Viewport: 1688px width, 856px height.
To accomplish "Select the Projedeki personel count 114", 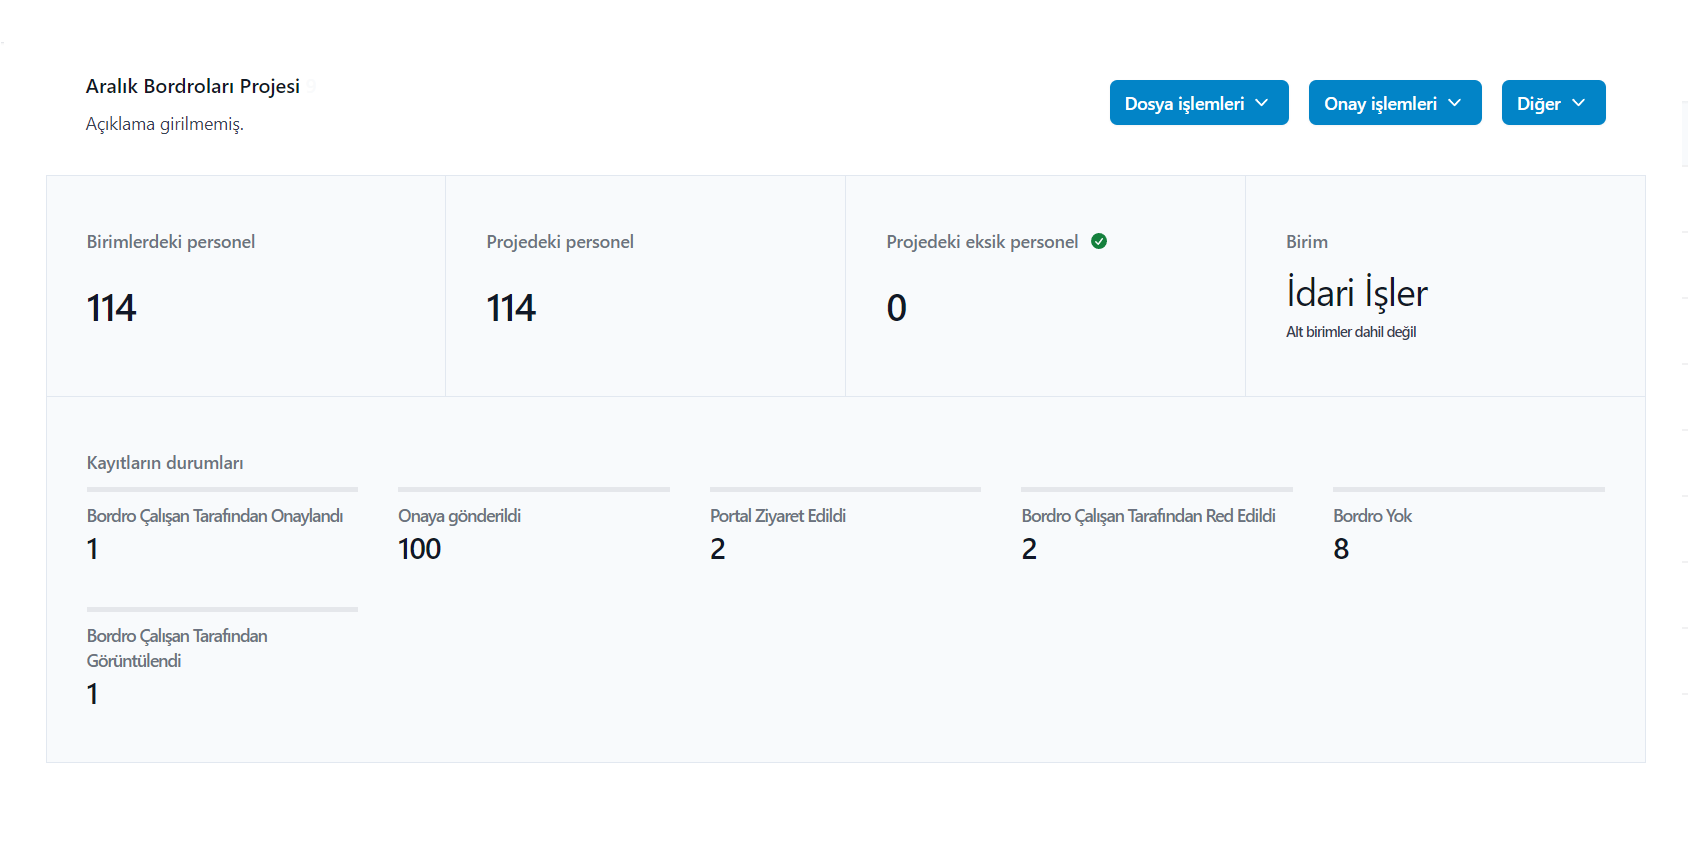I will coord(511,308).
